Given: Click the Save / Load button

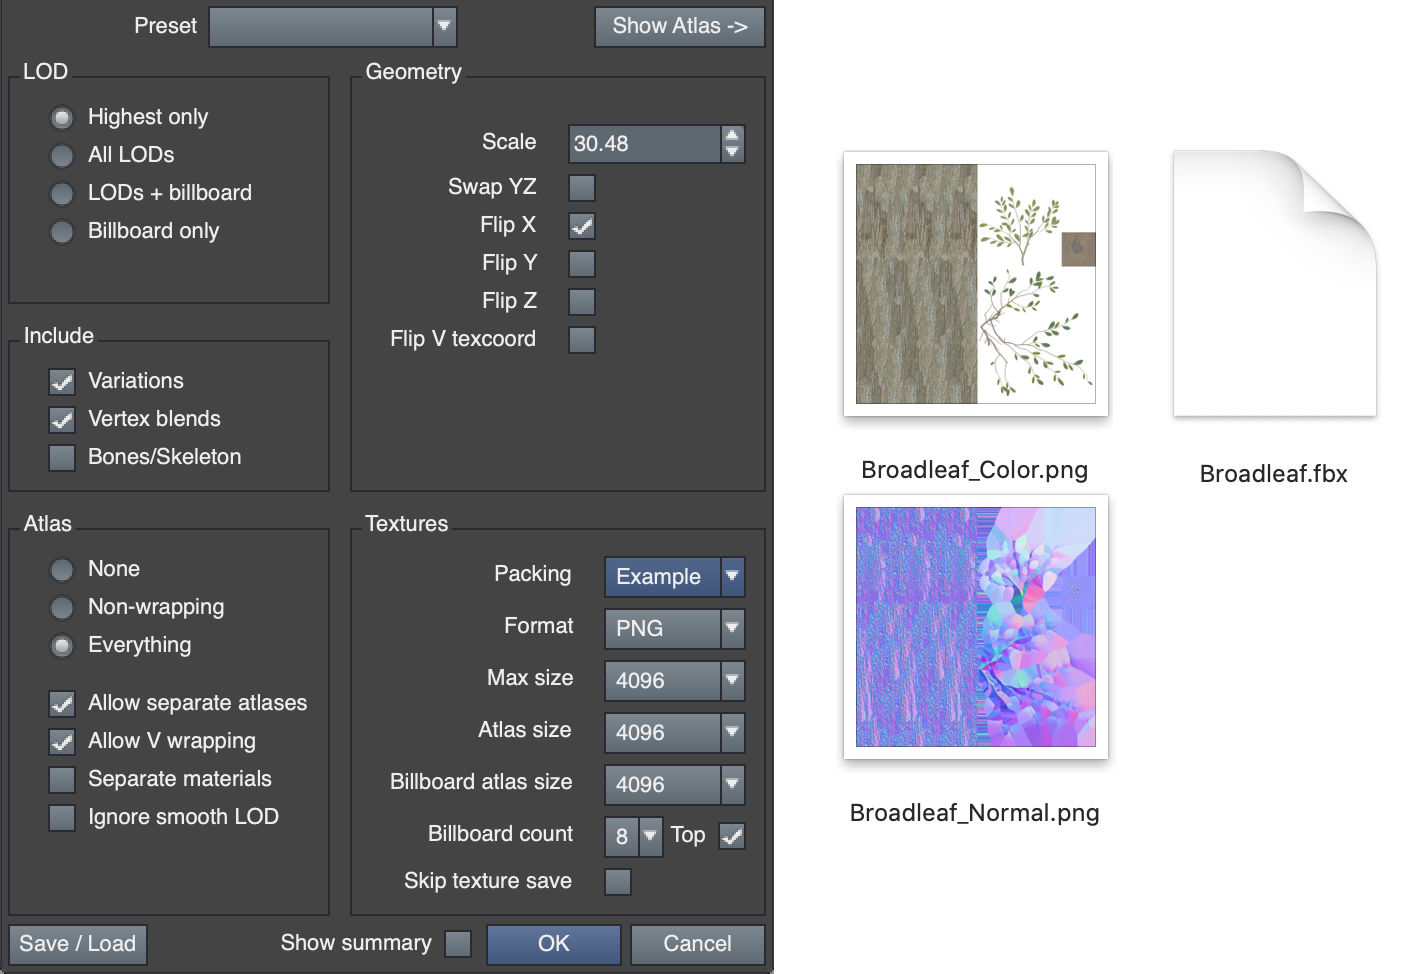Looking at the screenshot, I should pos(78,945).
